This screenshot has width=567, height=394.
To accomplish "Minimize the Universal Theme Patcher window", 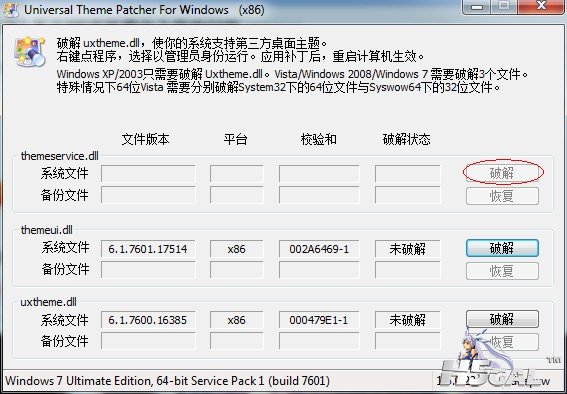I will click(x=477, y=7).
